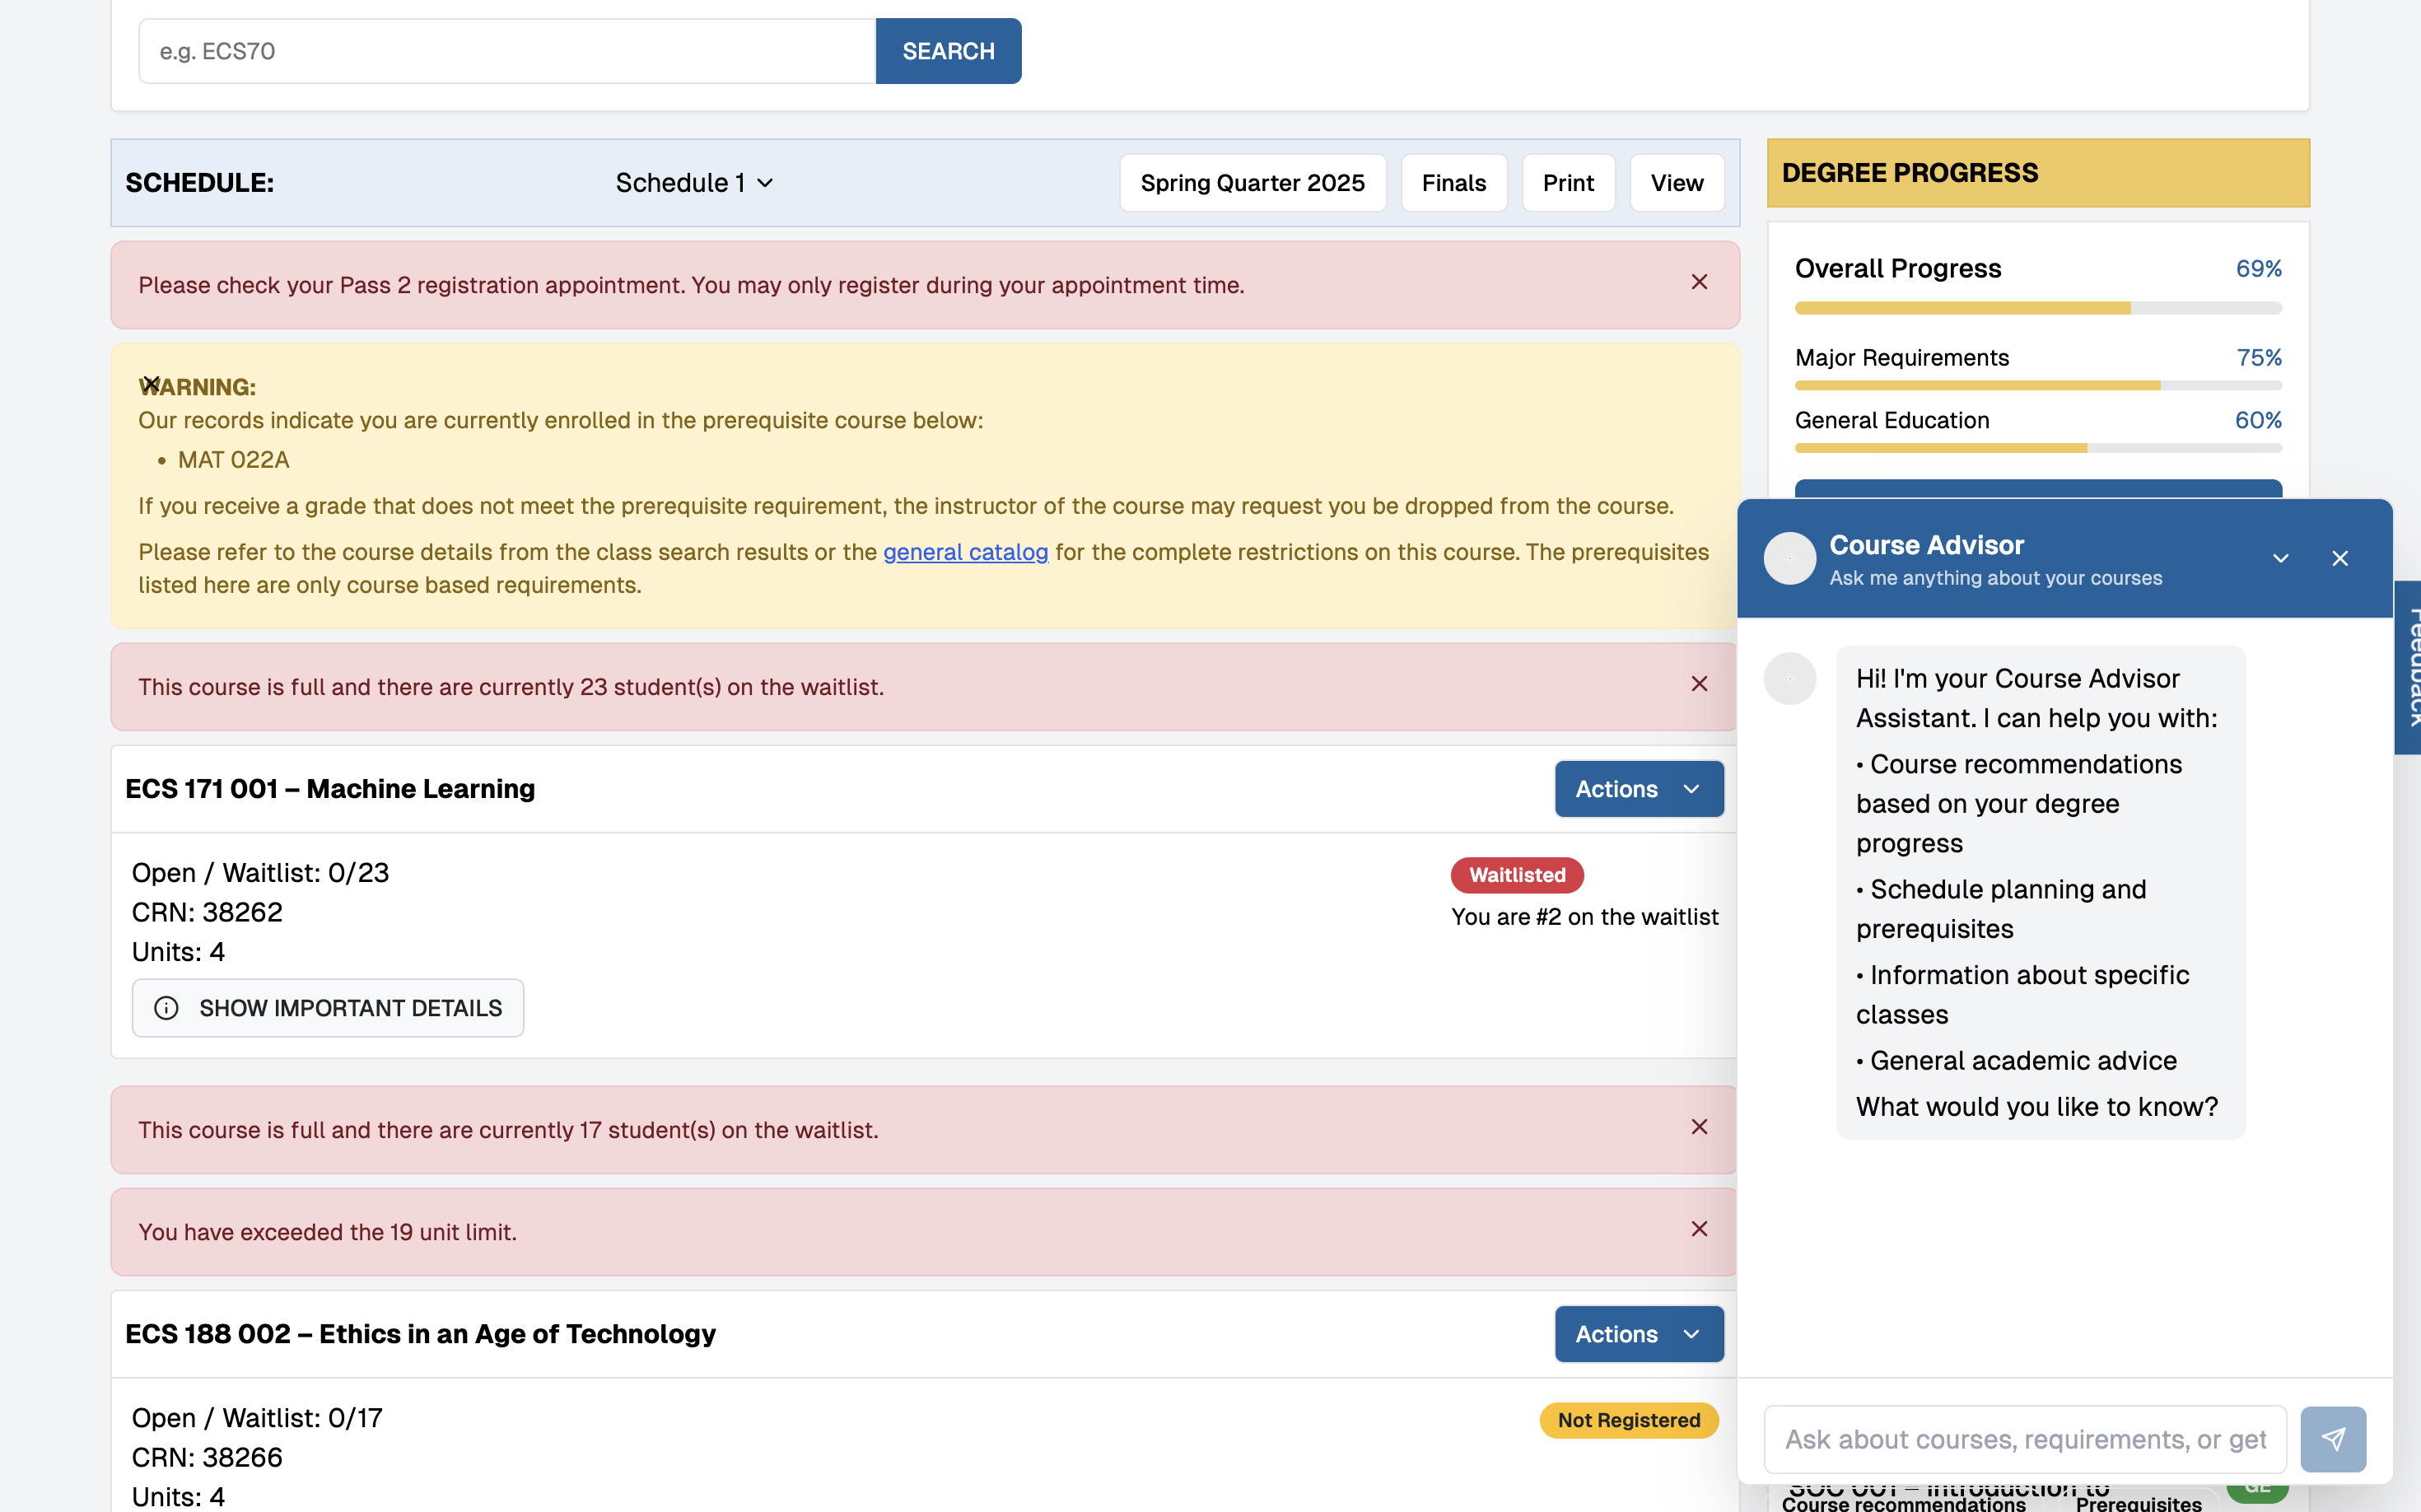Click the Overall Progress bar
The width and height of the screenshot is (2421, 1512).
point(2037,308)
